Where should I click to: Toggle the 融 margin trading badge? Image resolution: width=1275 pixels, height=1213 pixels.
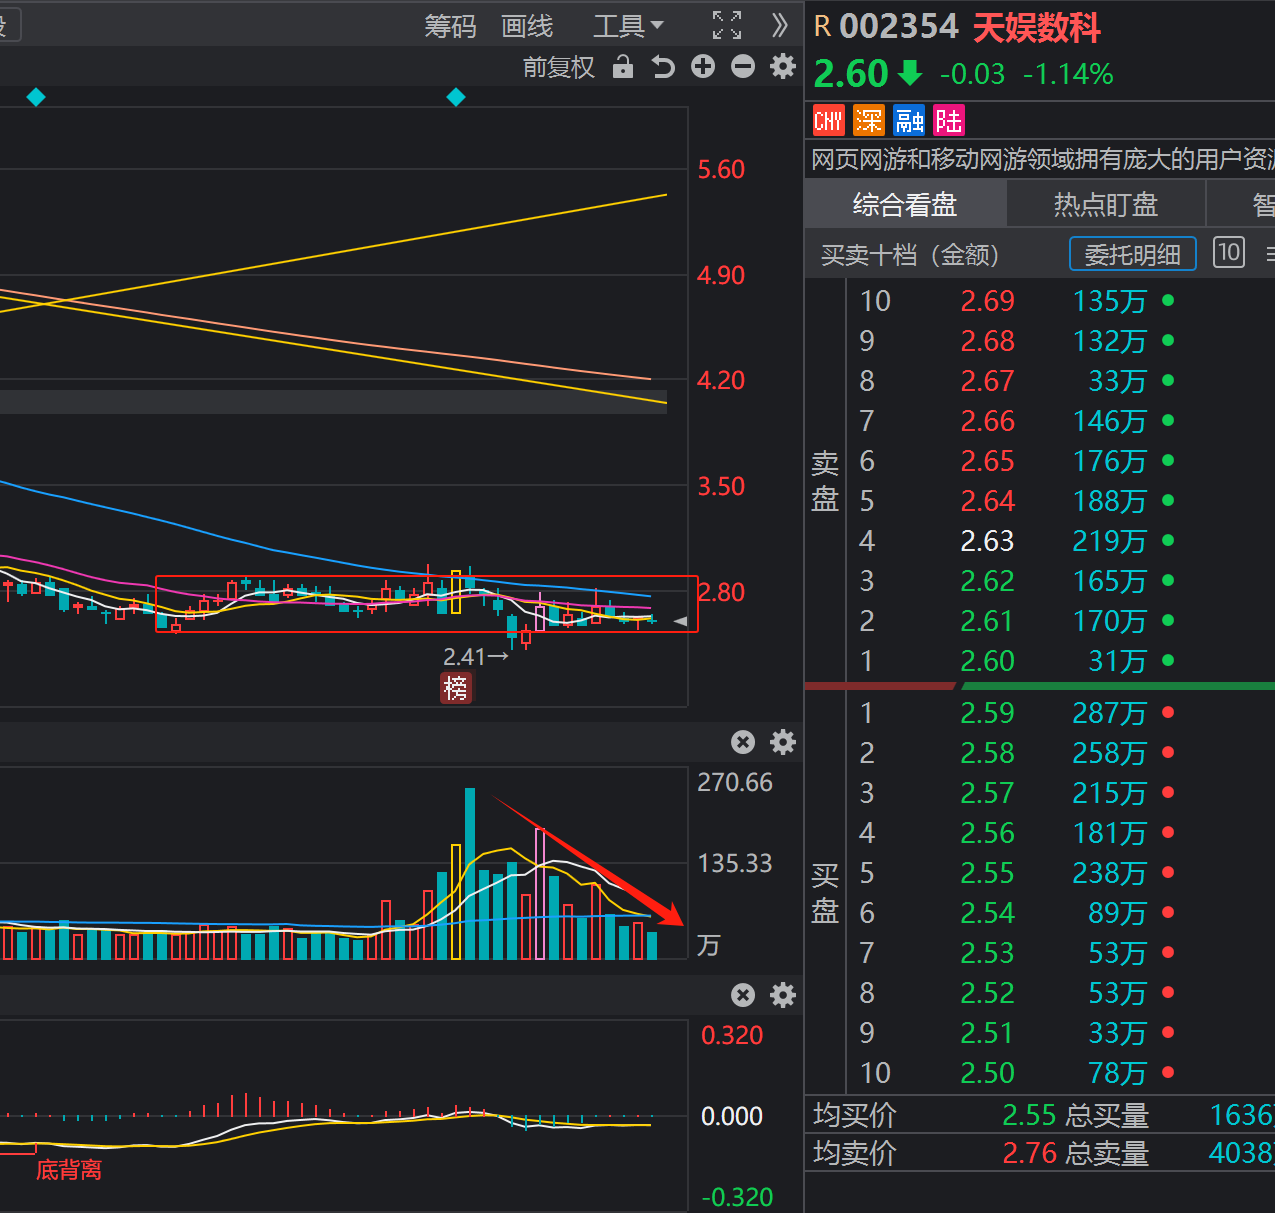click(x=909, y=121)
